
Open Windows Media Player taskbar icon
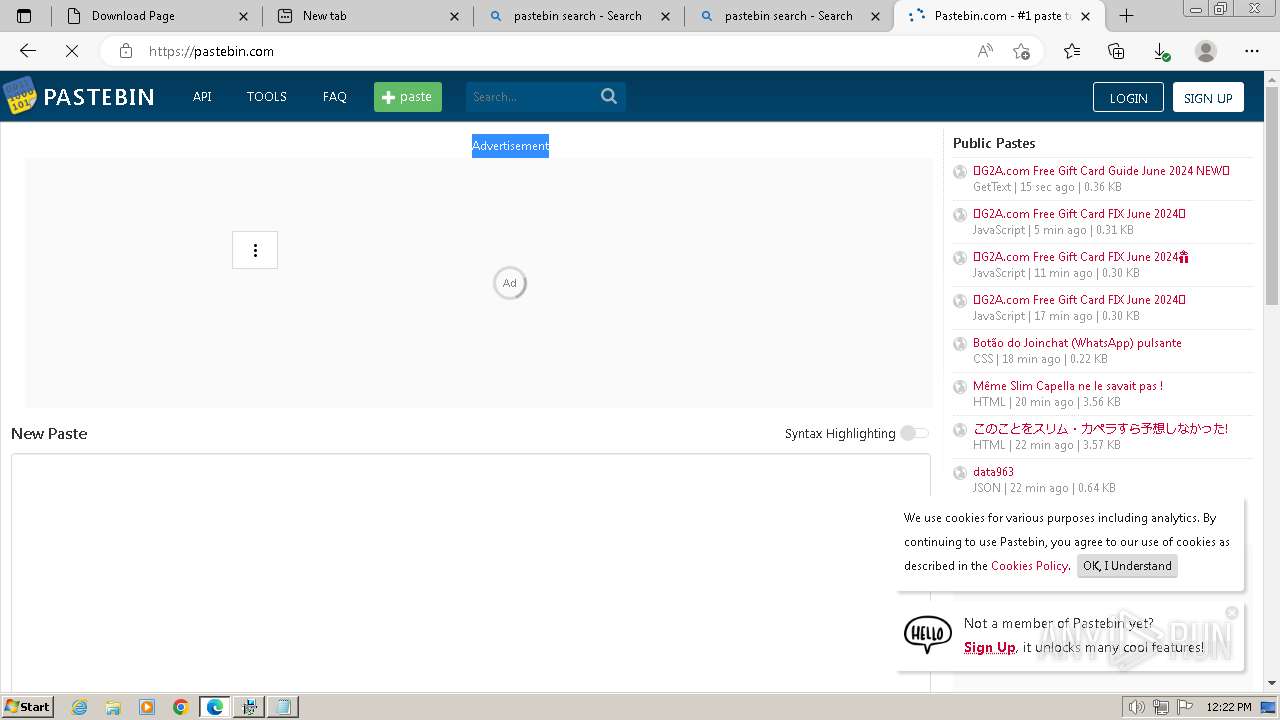147,707
